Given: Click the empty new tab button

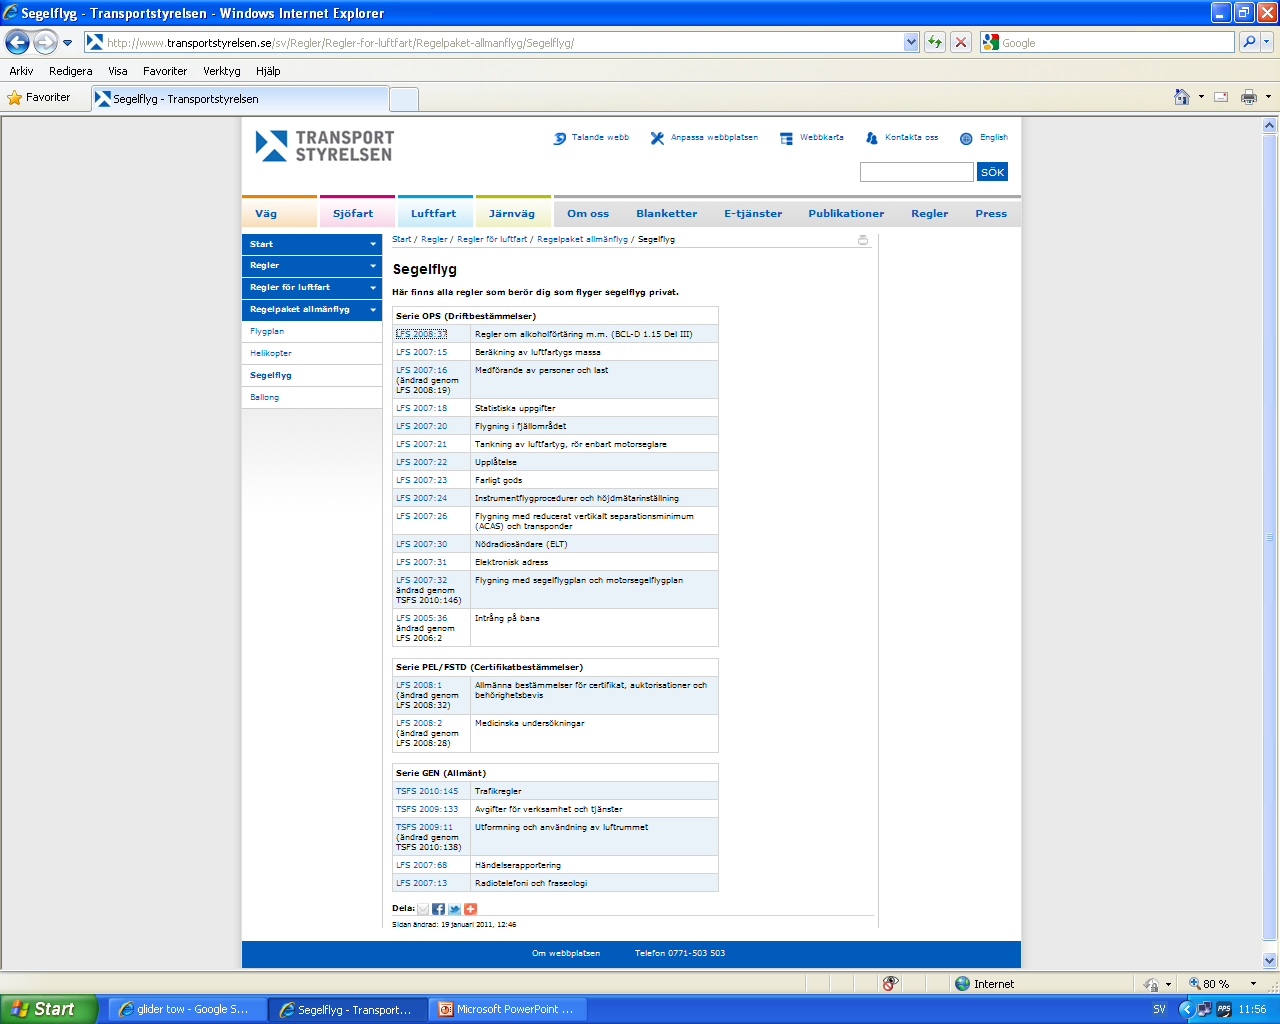Looking at the screenshot, I should tap(404, 99).
